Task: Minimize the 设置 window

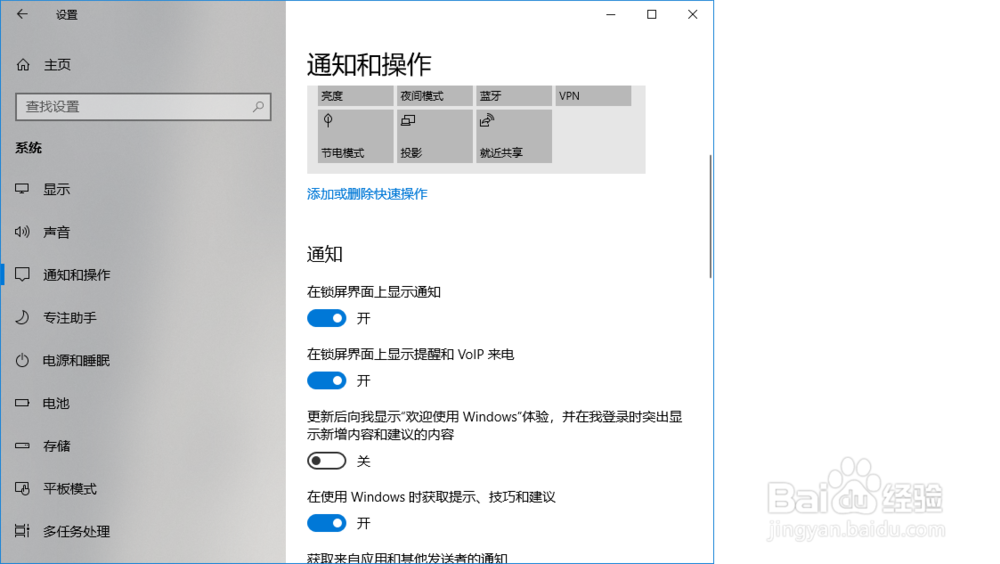Action: [x=611, y=14]
